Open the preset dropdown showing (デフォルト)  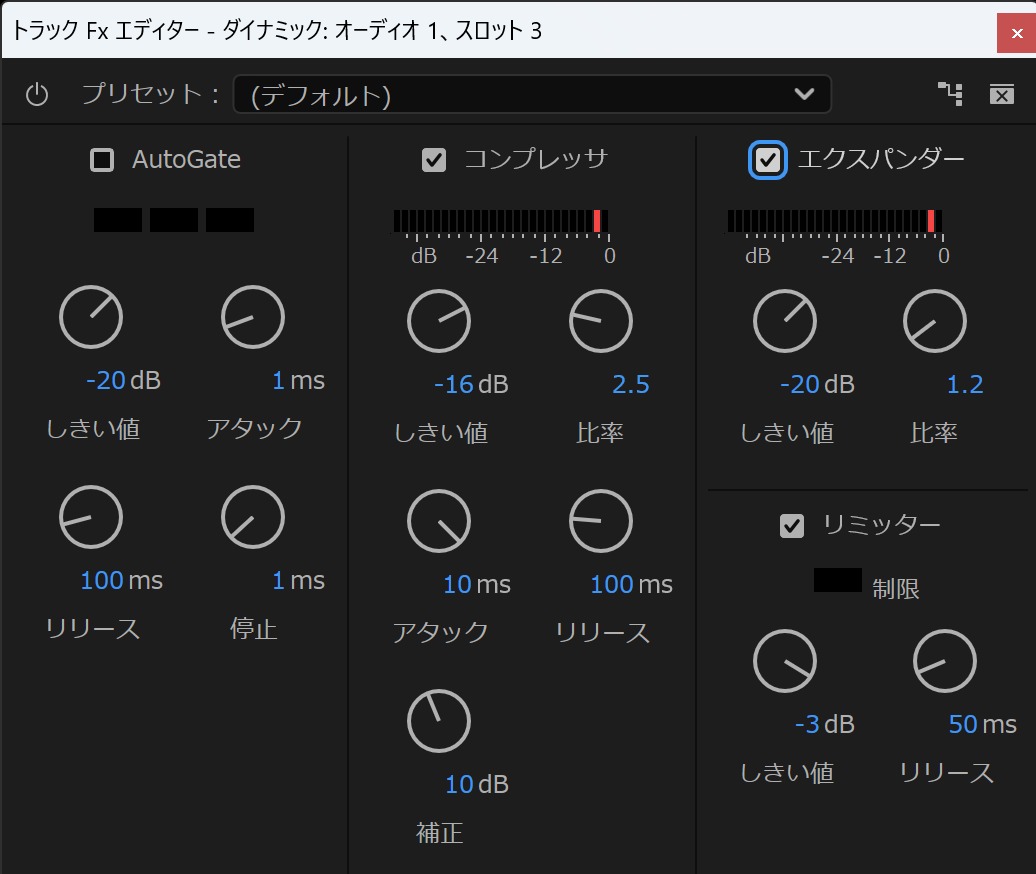point(532,94)
